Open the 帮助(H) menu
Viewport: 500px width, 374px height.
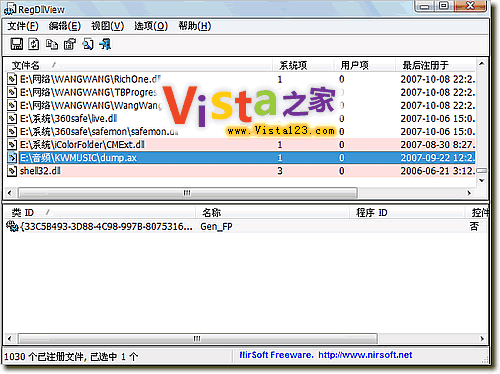pyautogui.click(x=195, y=26)
